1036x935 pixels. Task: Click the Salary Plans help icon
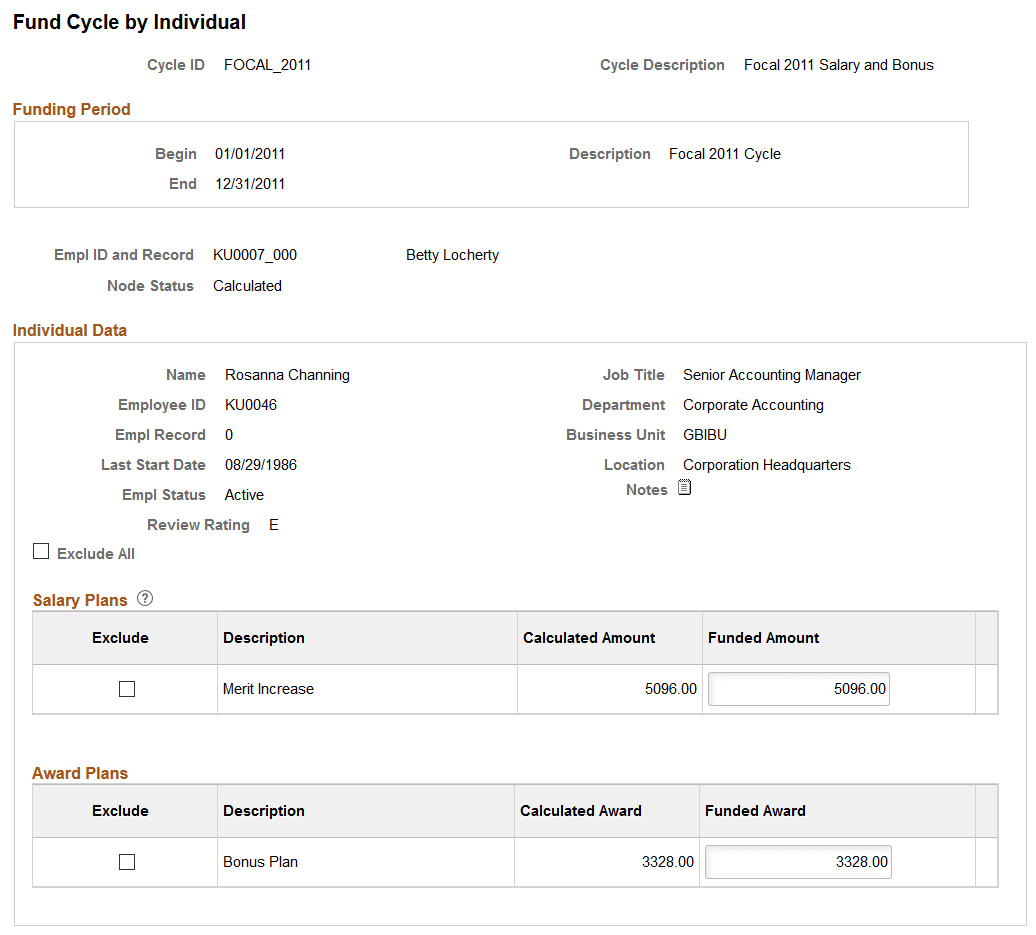pos(145,598)
